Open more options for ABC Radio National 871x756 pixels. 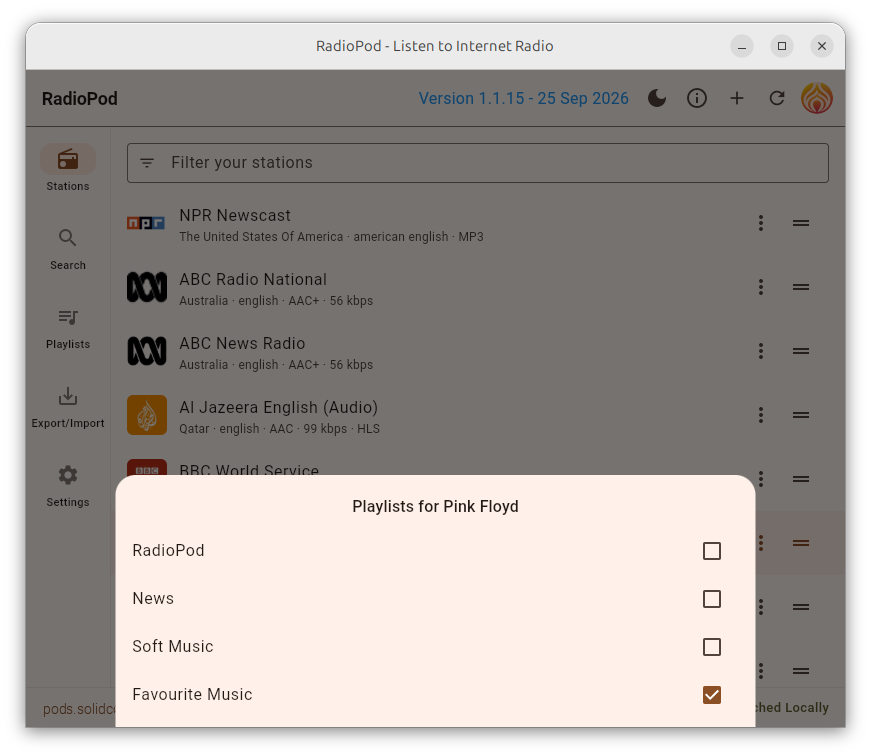(761, 287)
